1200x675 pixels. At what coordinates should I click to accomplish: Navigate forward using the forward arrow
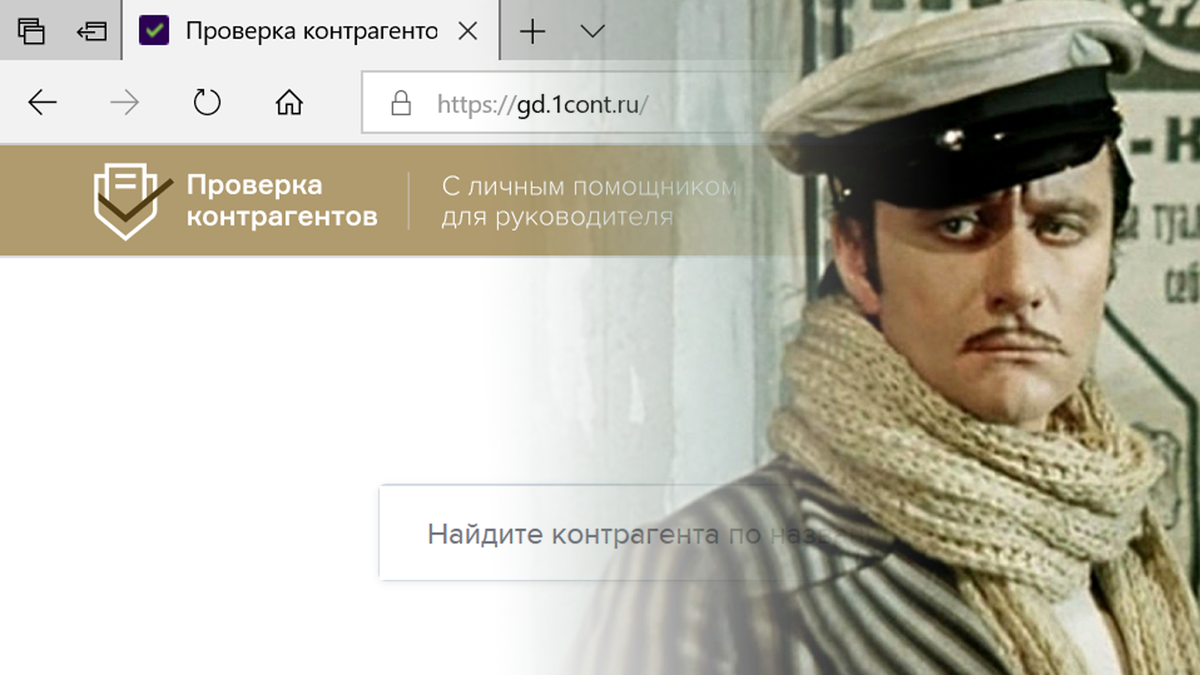click(122, 101)
